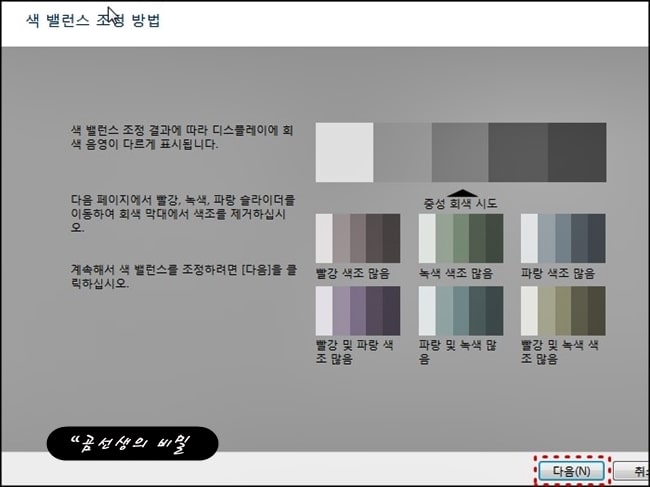Select the 파랑 색조 많음 sample swatch

coord(563,238)
